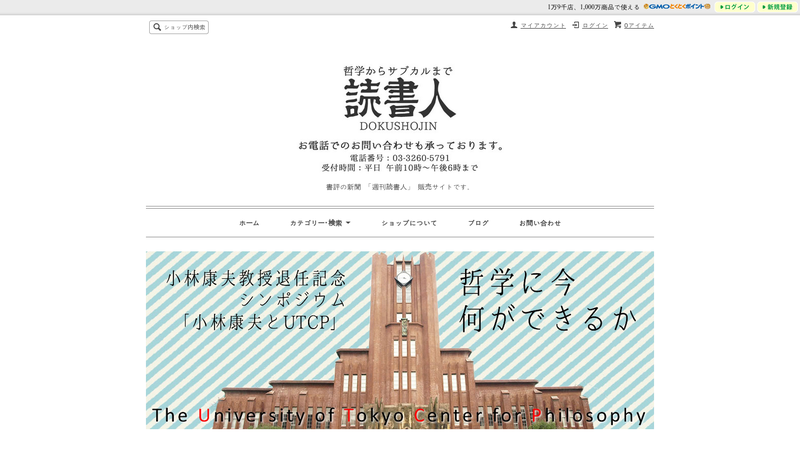Click the login arrow icon
800x450 pixels.
(576, 25)
